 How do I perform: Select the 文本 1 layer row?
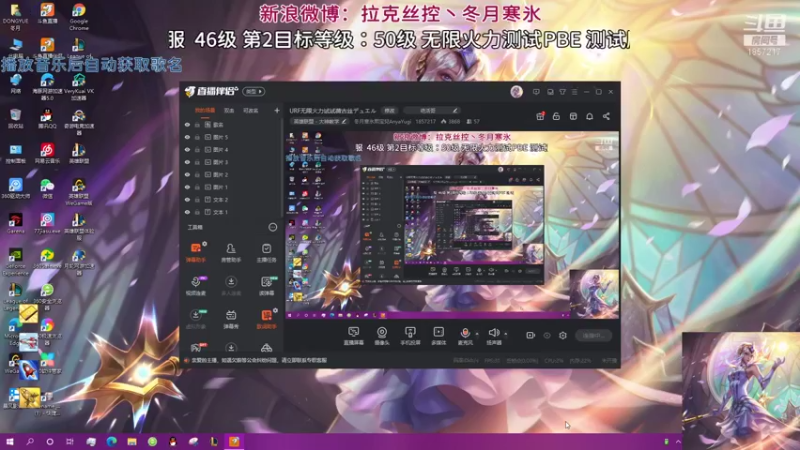(x=231, y=212)
